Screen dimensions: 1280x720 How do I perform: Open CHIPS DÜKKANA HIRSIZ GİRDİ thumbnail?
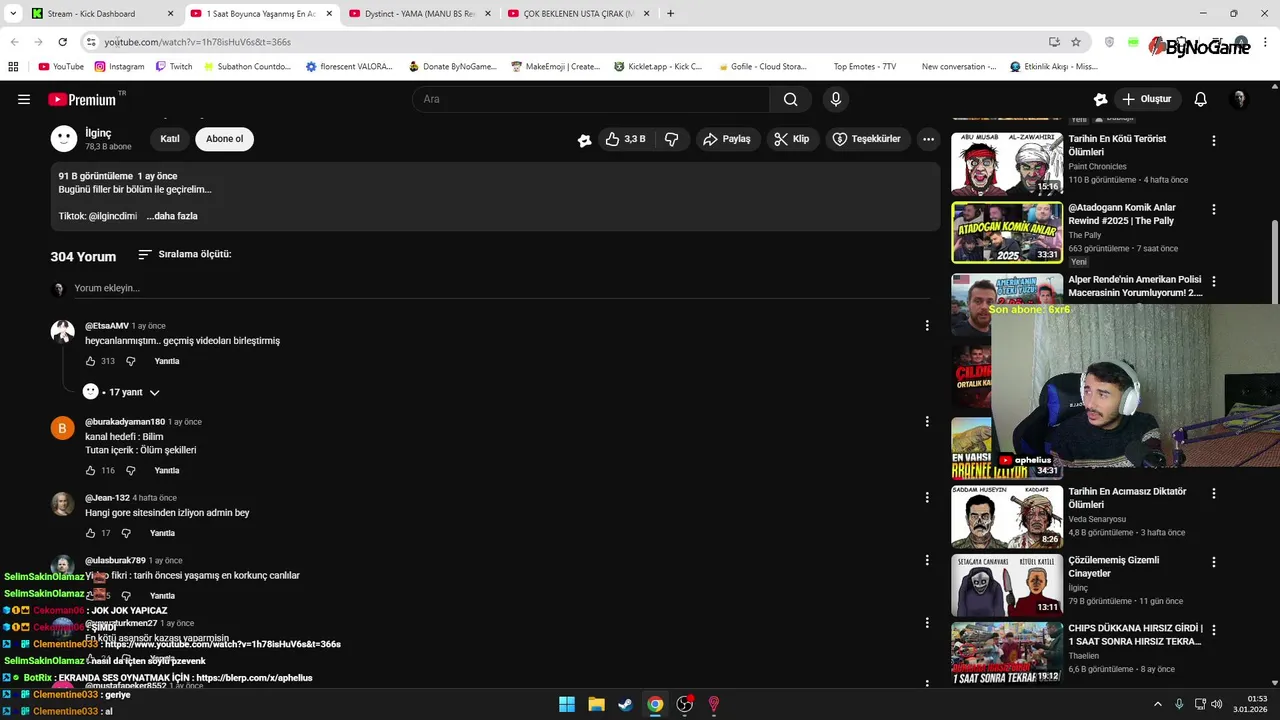(x=1006, y=653)
